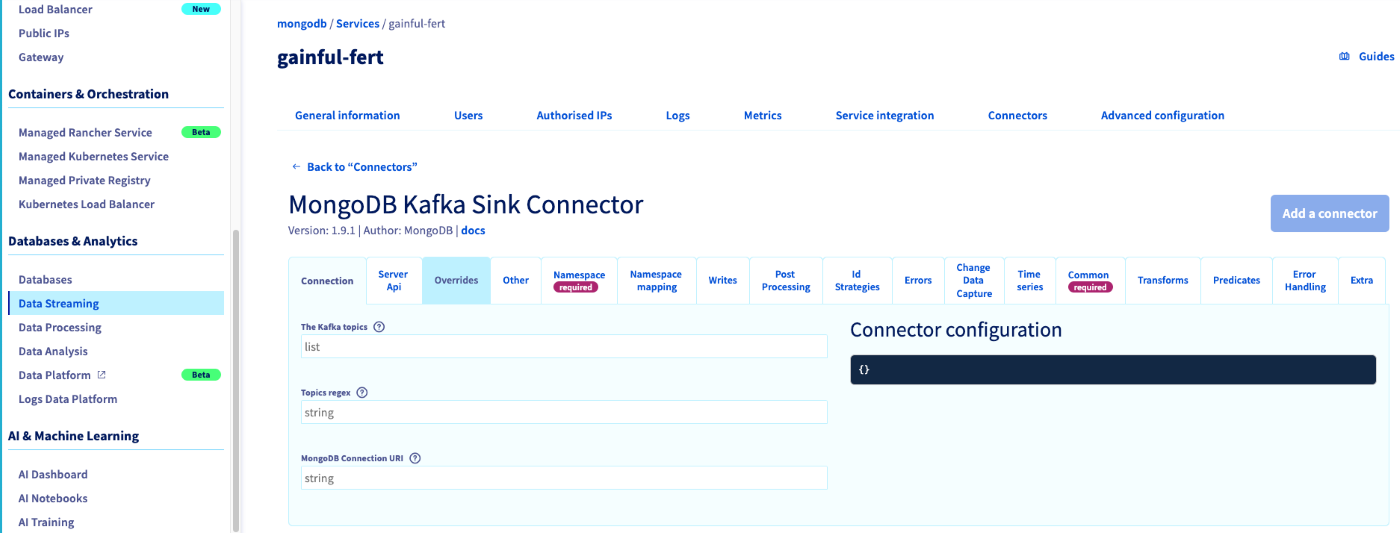Focus the MongoDB Connection URI field

click(x=564, y=478)
